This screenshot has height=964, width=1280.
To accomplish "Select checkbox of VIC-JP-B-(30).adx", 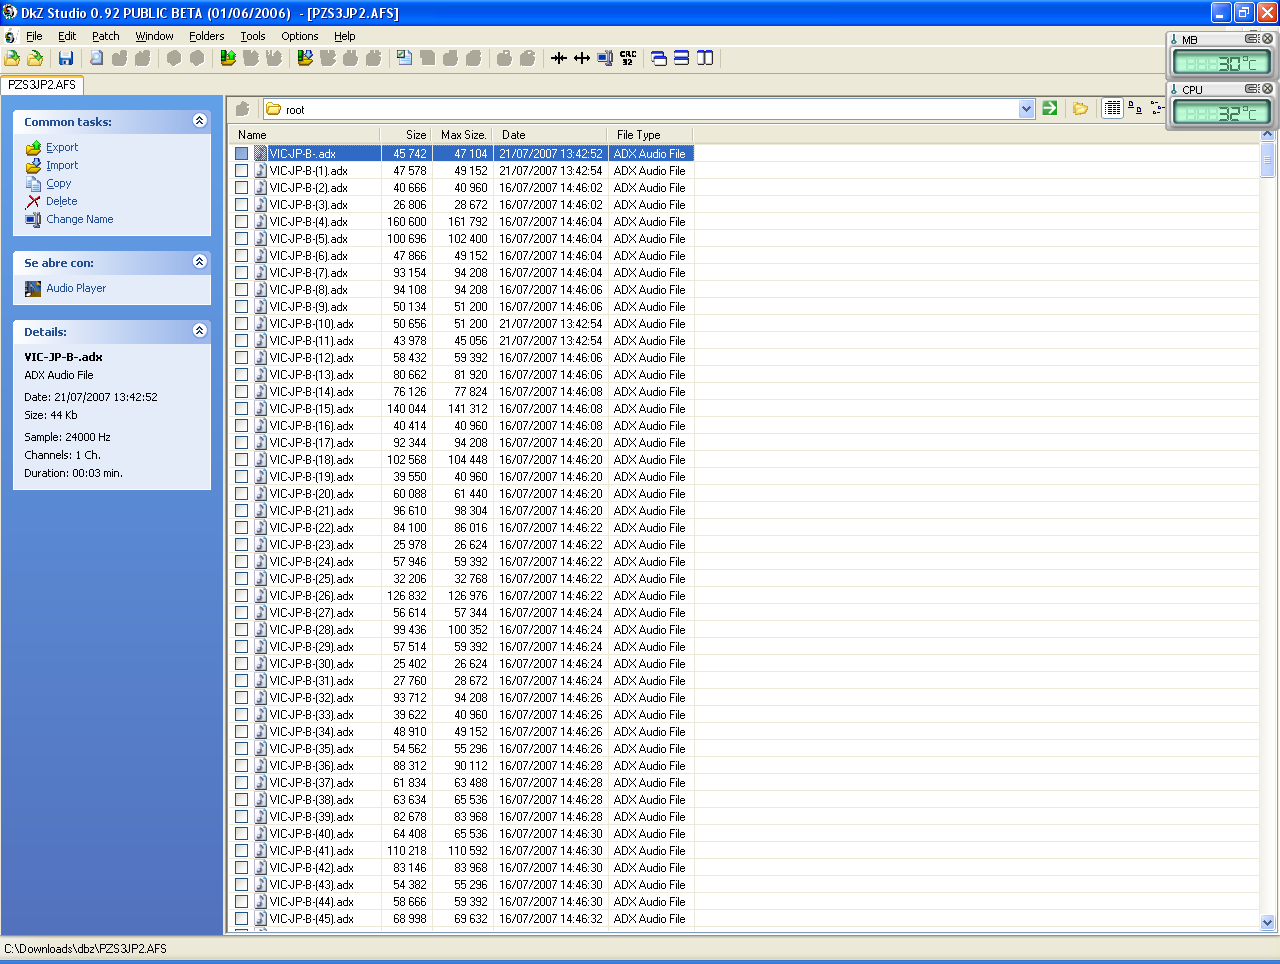I will pos(242,664).
